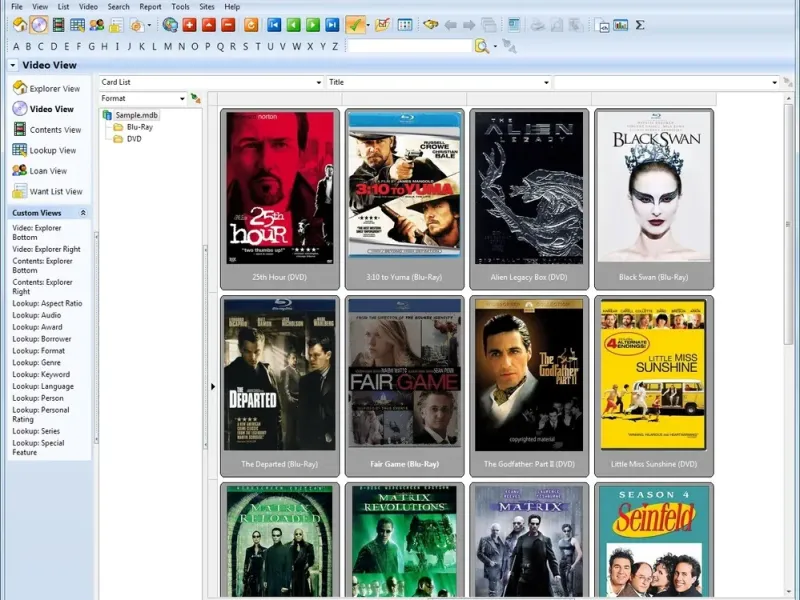Switch to Loan View in sidebar
The width and height of the screenshot is (800, 600).
48,171
